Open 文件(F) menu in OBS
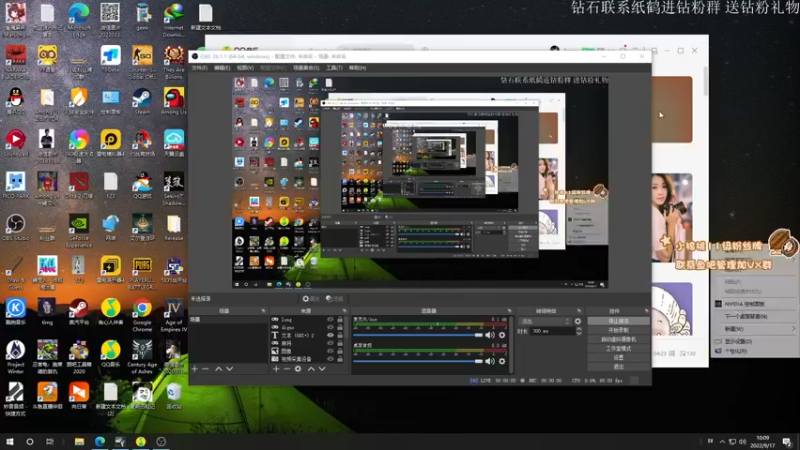 (x=199, y=68)
